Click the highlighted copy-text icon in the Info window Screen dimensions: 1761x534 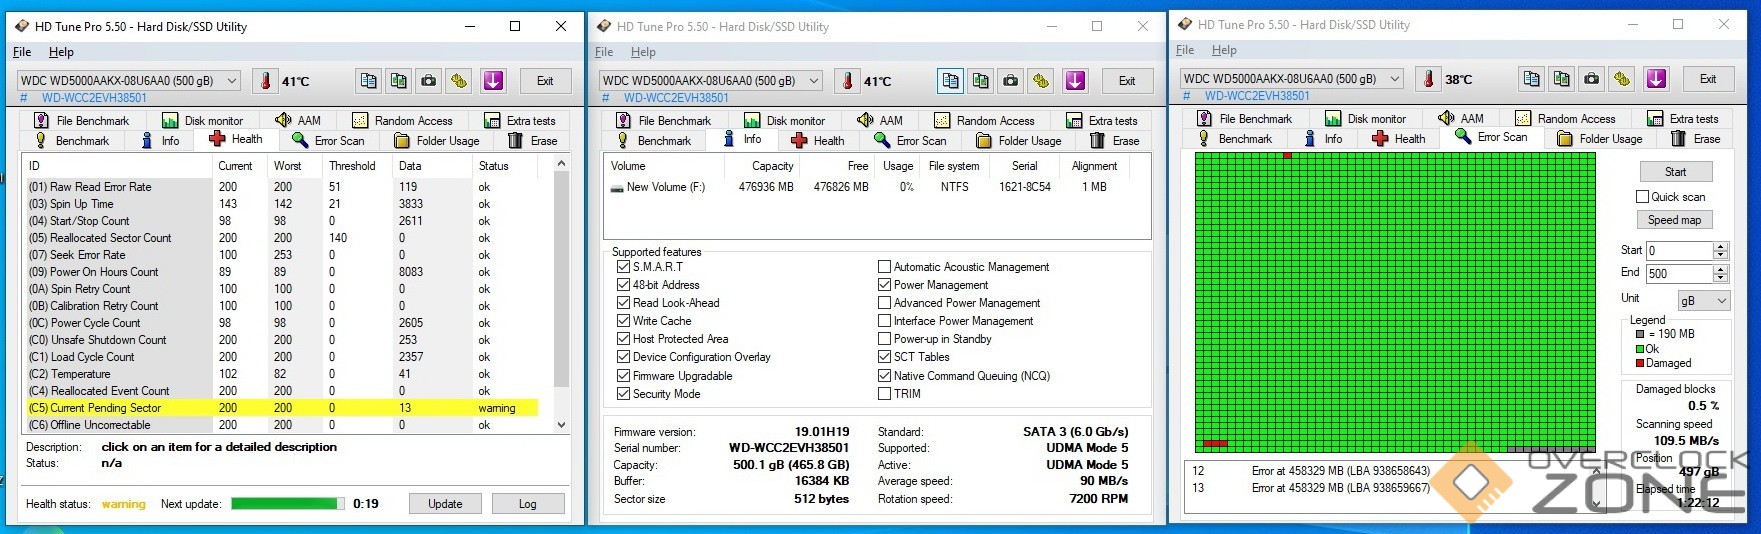coord(950,81)
